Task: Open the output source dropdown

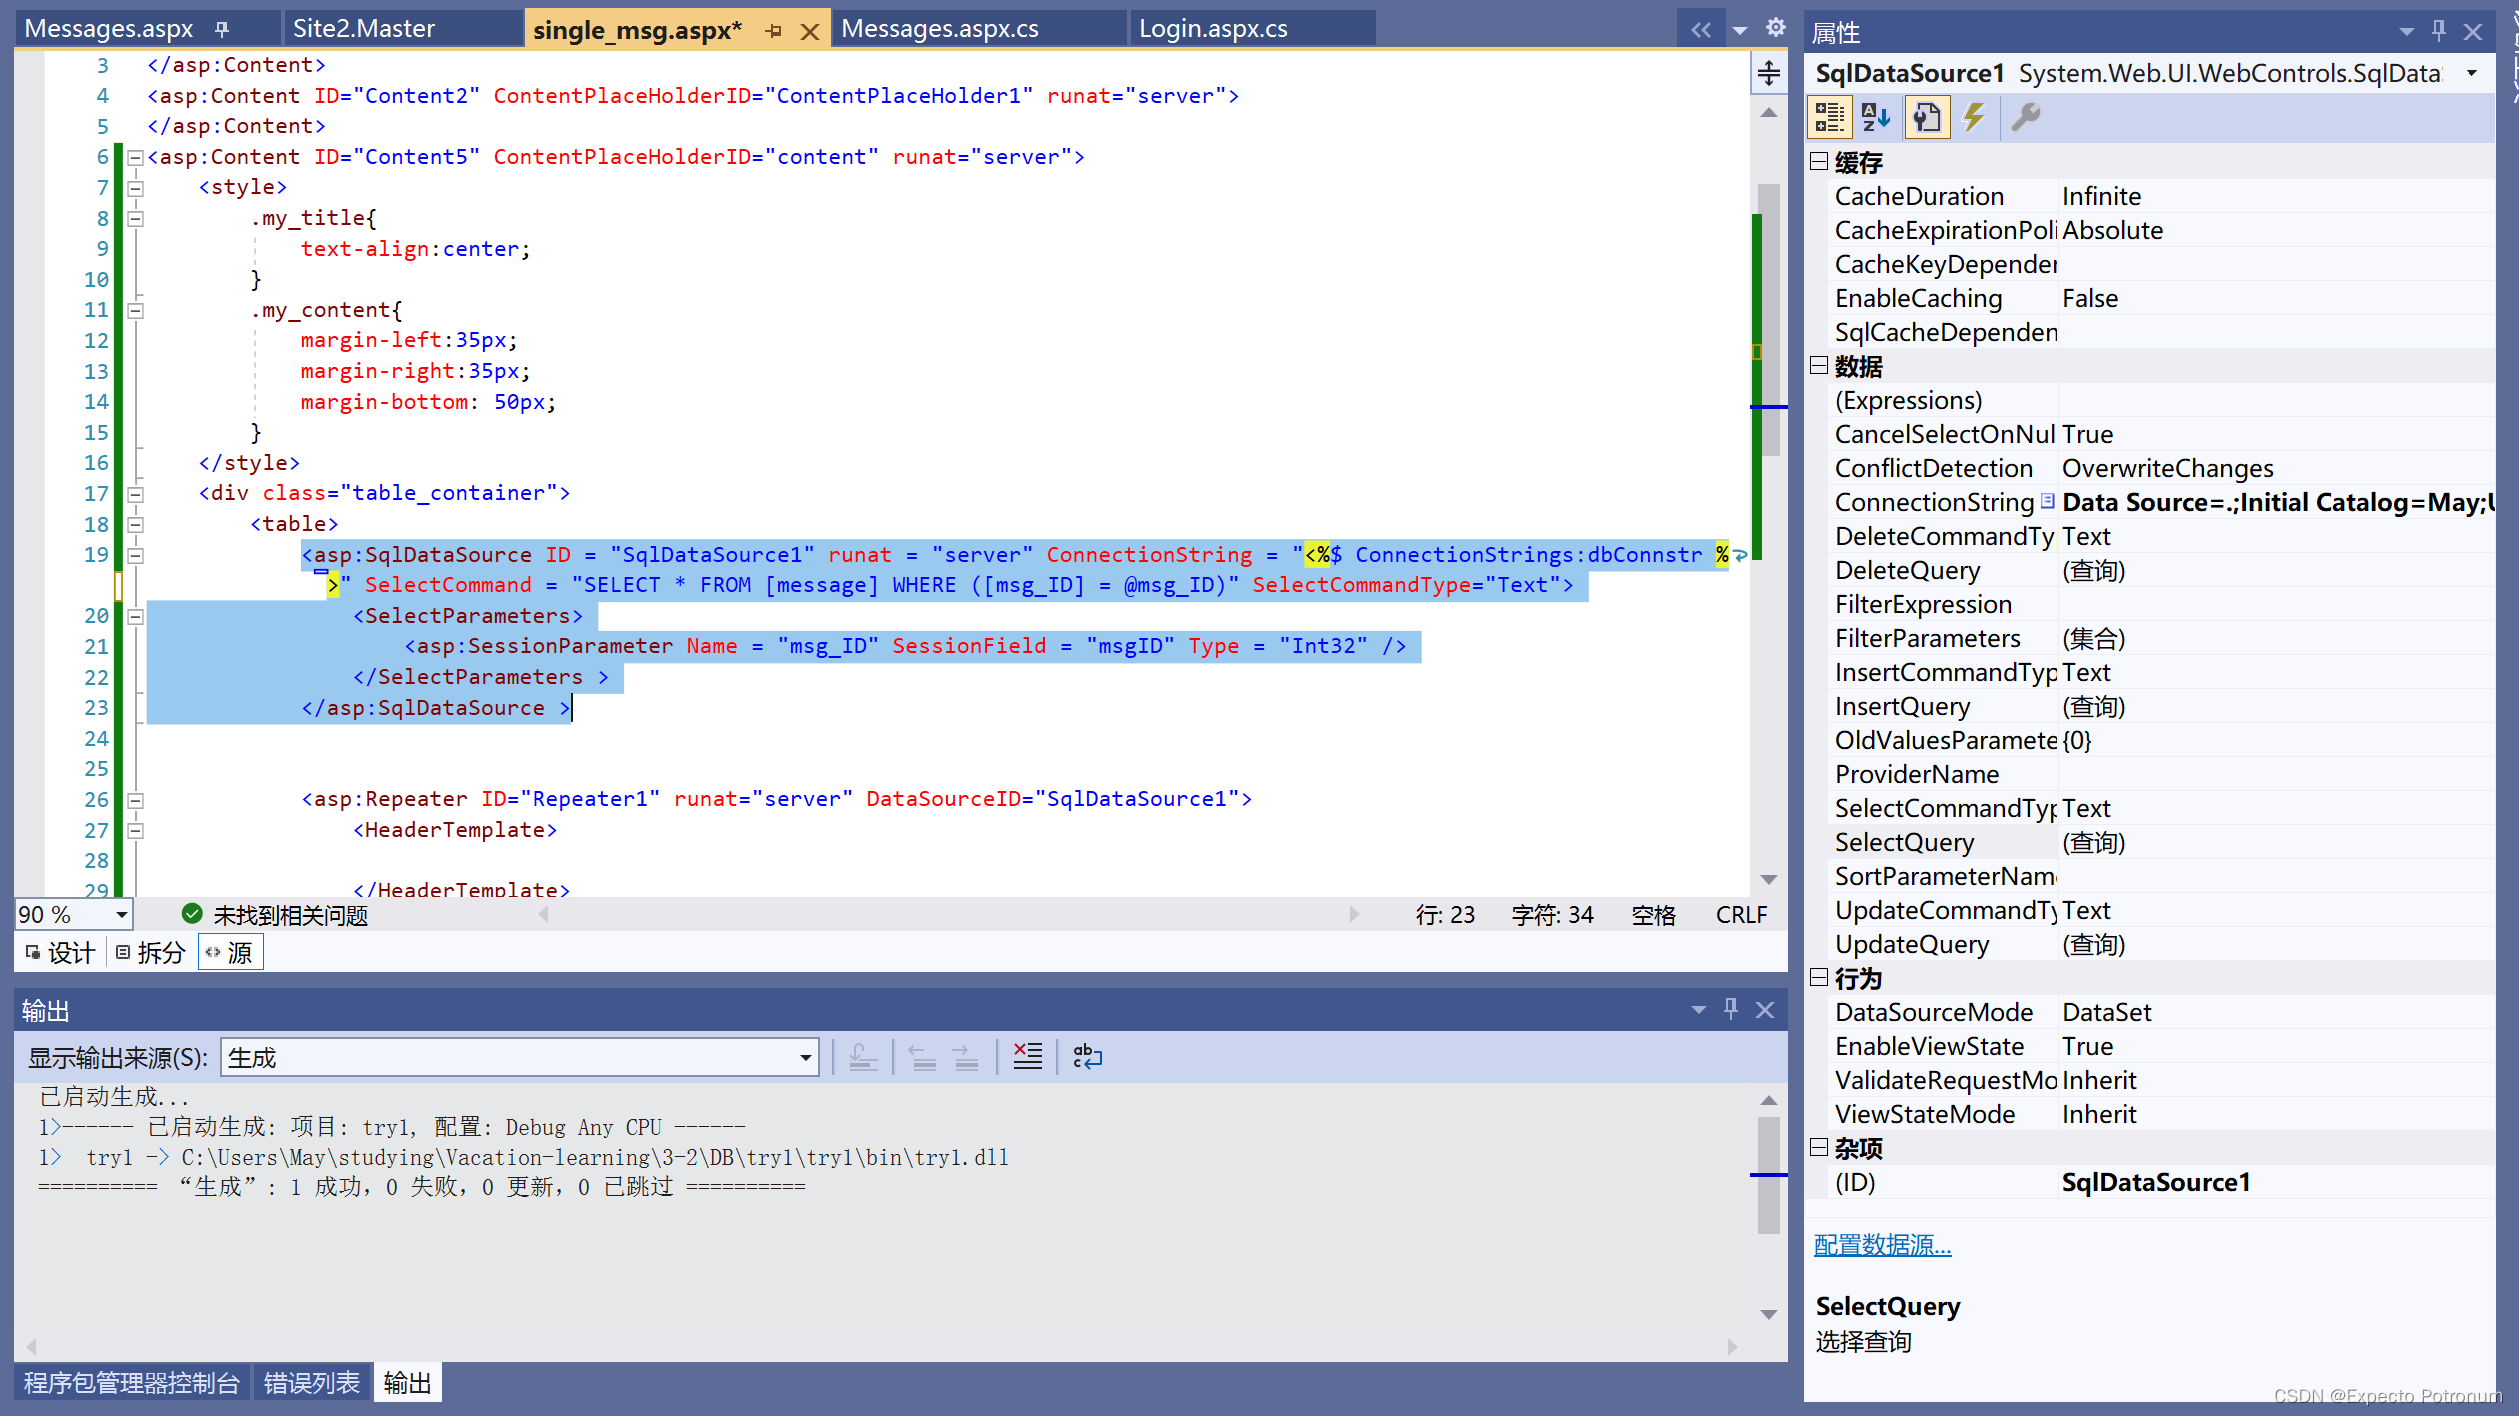Action: 805,1057
